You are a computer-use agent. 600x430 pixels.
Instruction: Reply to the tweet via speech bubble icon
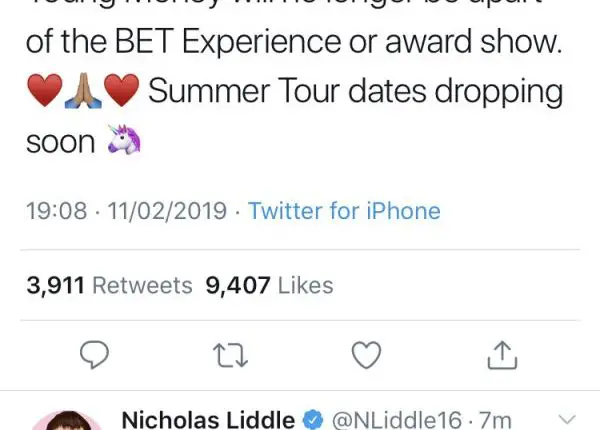[x=93, y=355]
